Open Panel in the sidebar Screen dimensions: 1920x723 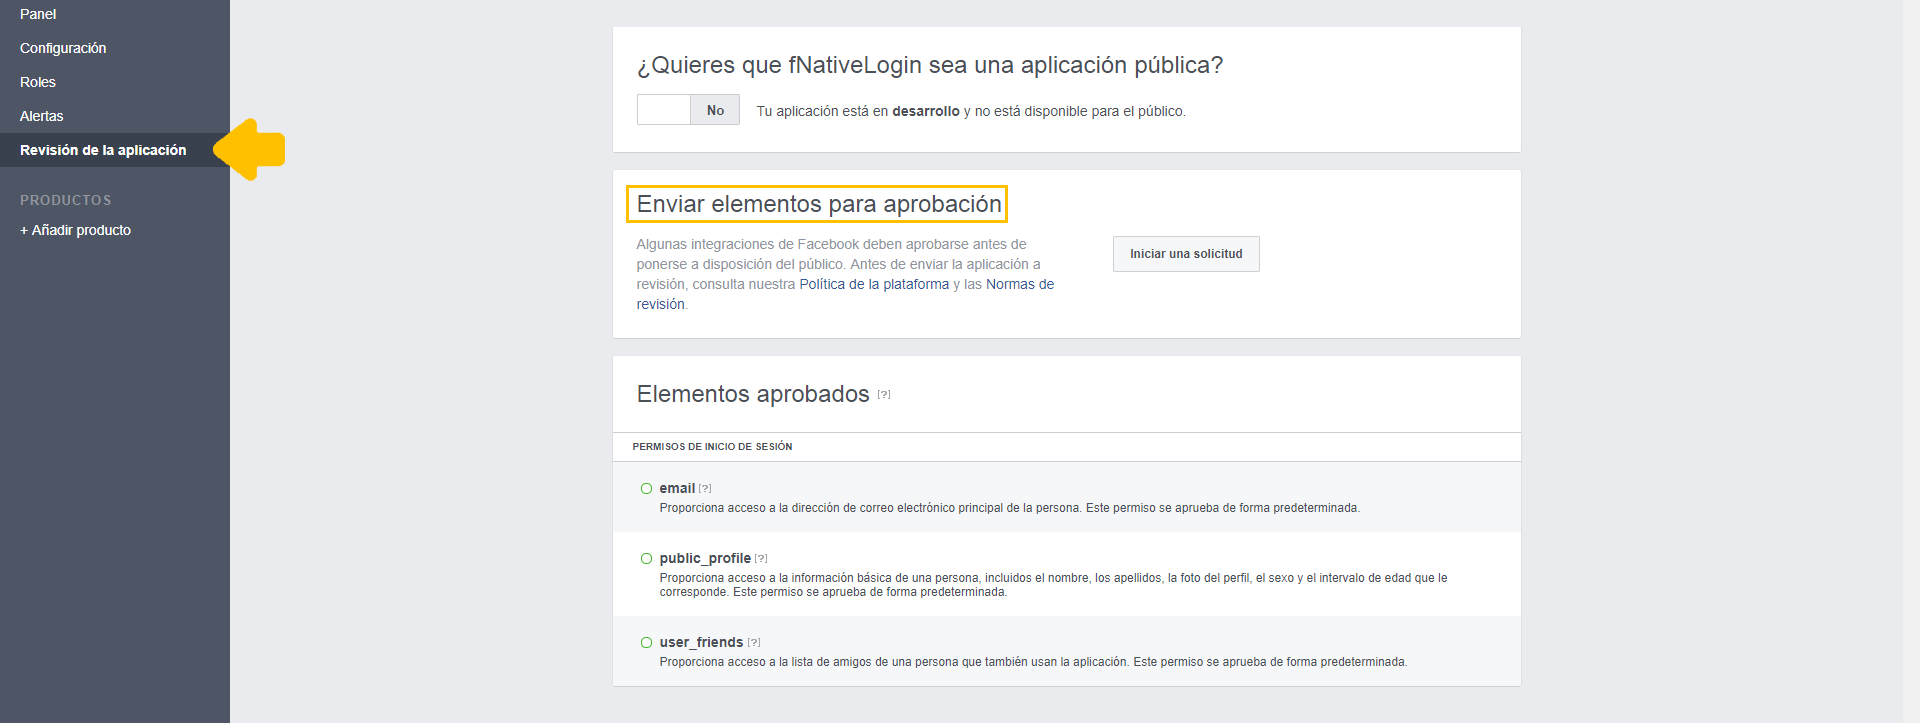(x=38, y=14)
